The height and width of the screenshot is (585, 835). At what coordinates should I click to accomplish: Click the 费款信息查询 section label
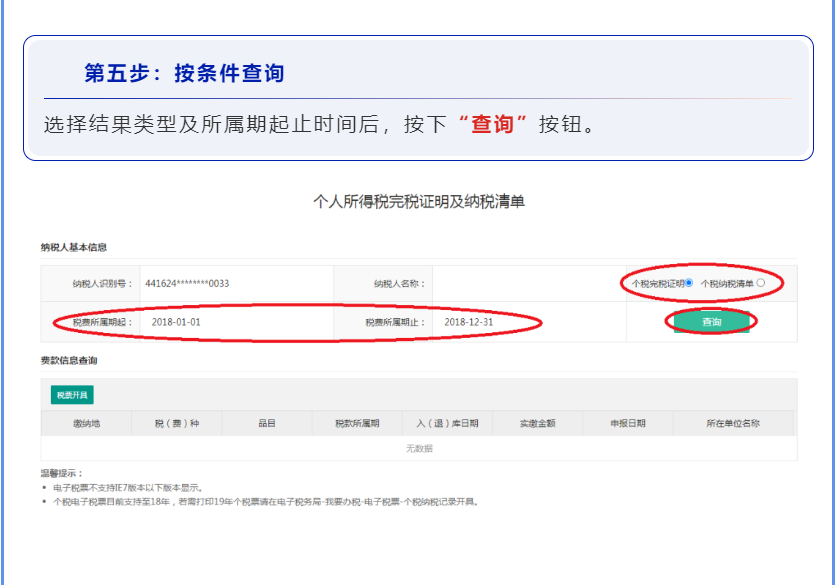click(x=68, y=360)
